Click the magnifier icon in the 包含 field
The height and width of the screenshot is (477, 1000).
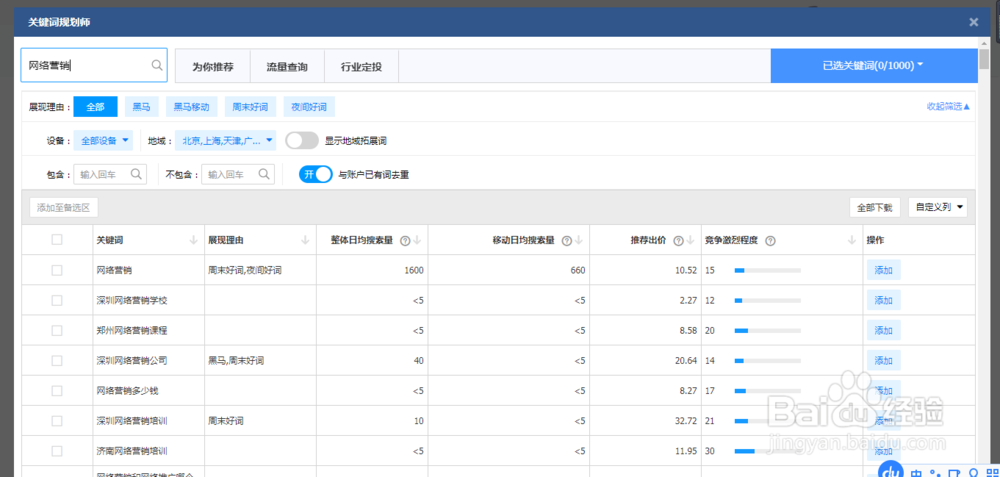(136, 173)
